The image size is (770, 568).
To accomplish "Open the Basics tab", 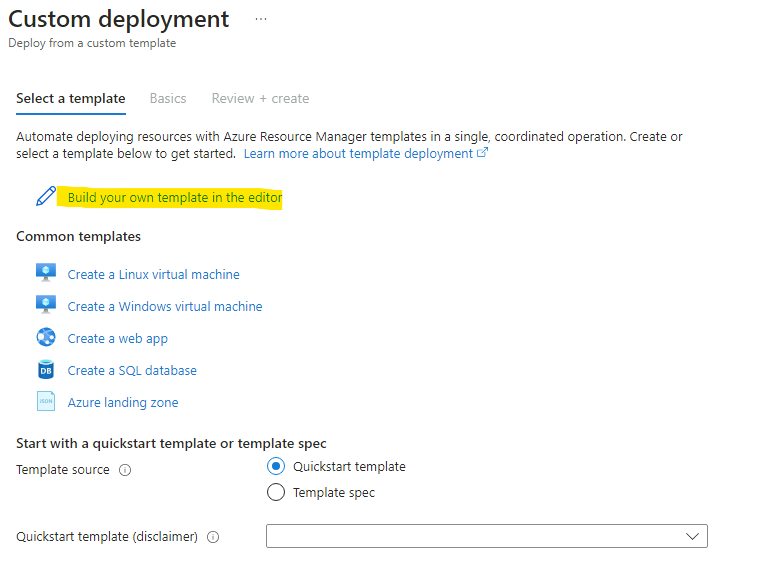I will point(168,99).
